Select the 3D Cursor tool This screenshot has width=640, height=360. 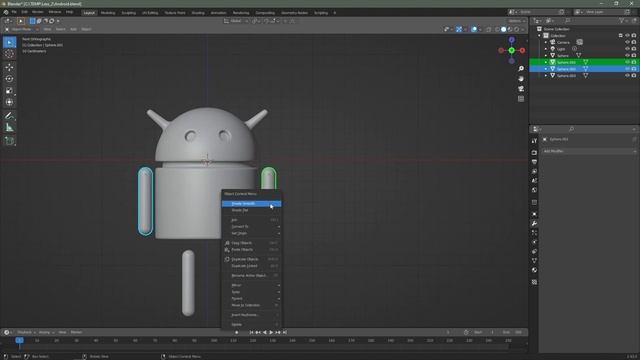tap(9, 54)
